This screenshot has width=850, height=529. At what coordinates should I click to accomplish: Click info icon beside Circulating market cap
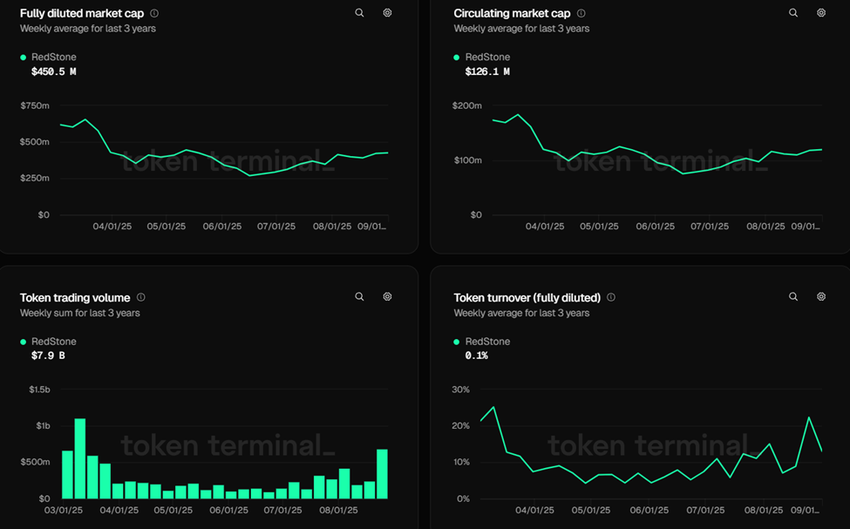point(582,14)
